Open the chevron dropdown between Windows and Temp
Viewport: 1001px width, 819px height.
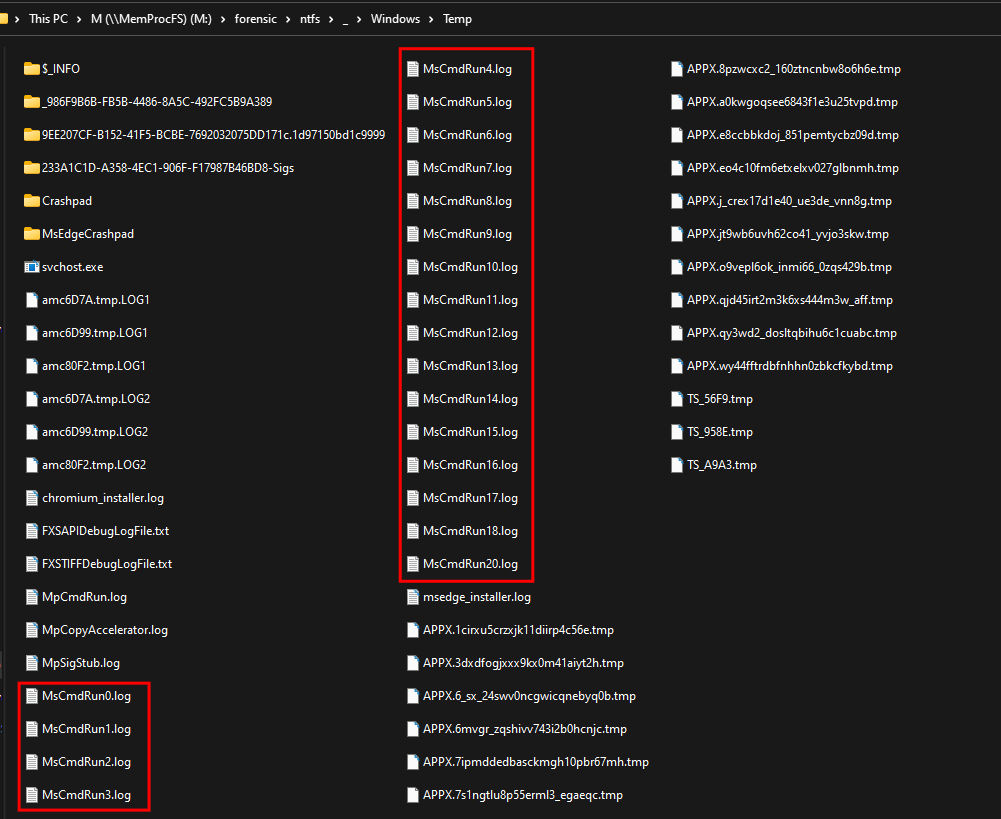coord(433,19)
